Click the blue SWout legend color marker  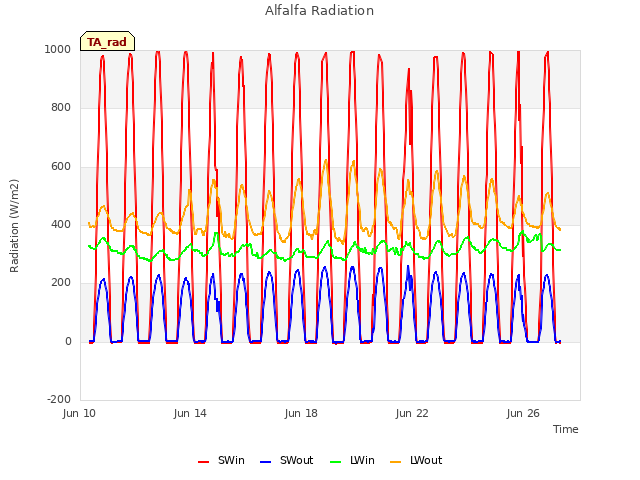pos(265,462)
